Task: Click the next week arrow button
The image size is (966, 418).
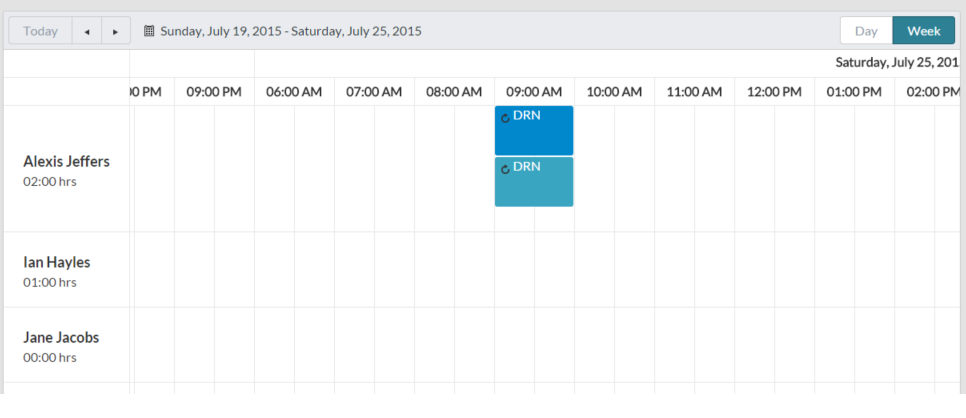Action: pyautogui.click(x=116, y=31)
